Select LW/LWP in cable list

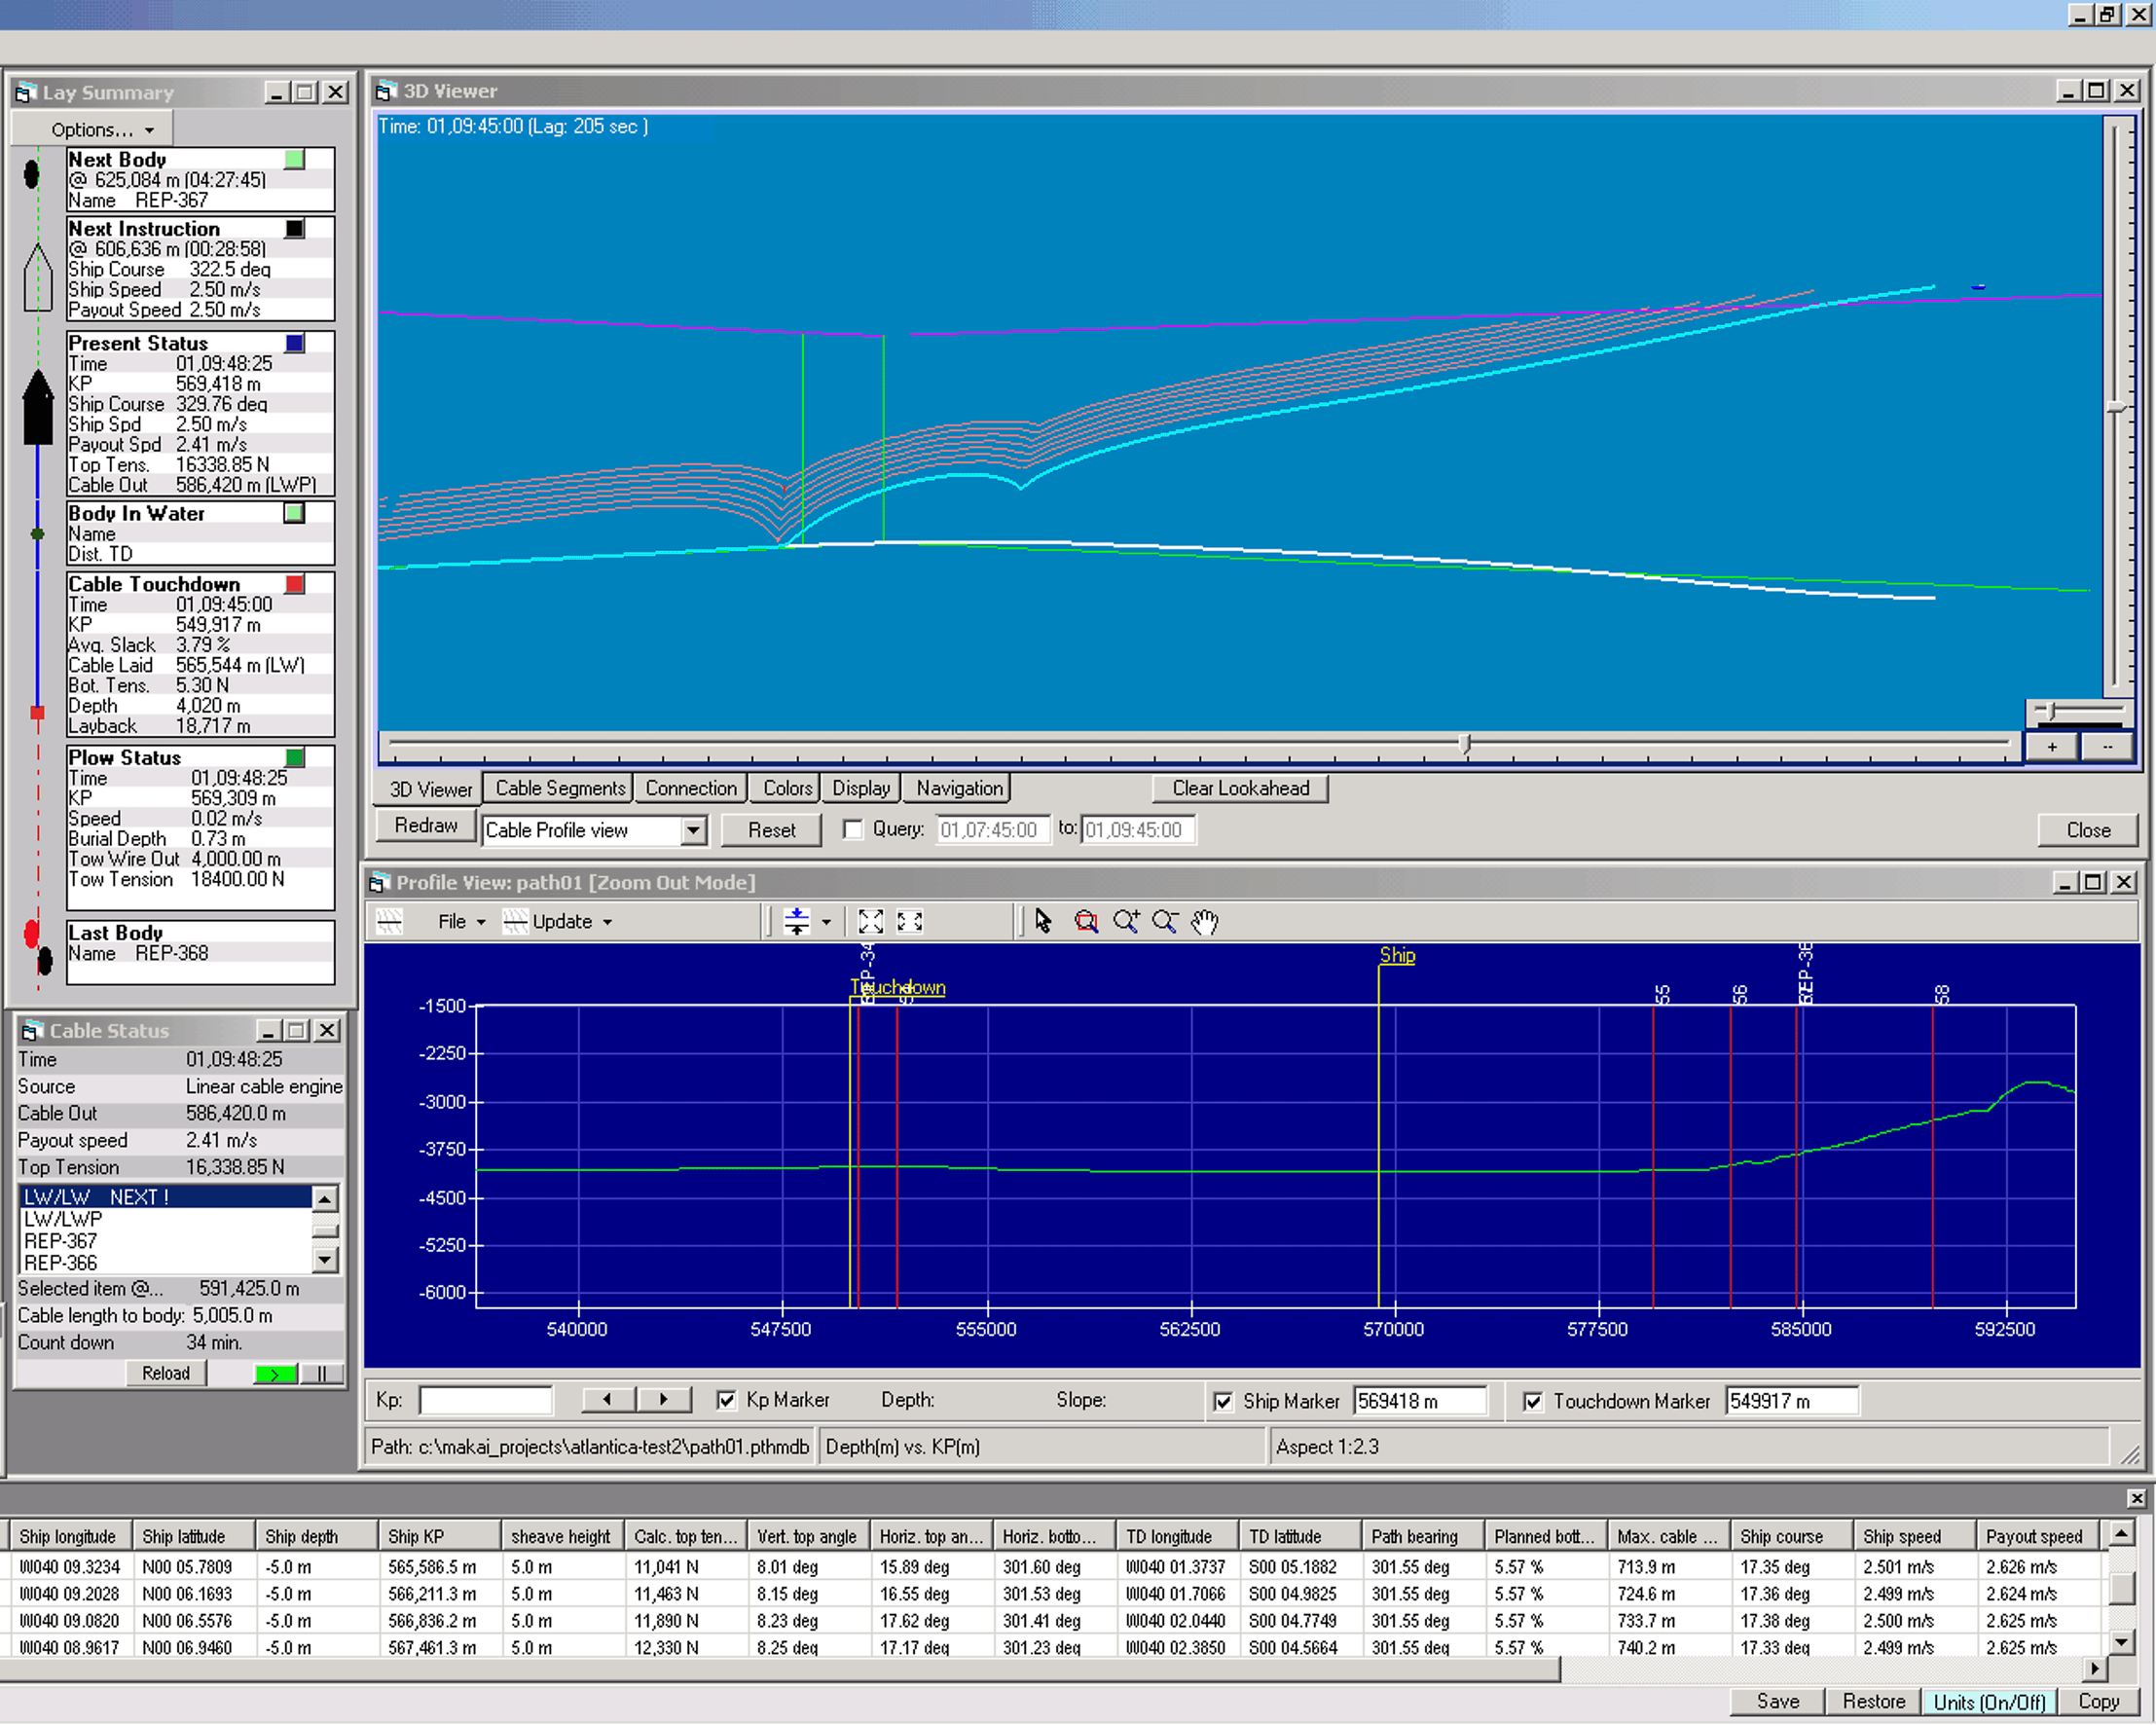pos(165,1220)
